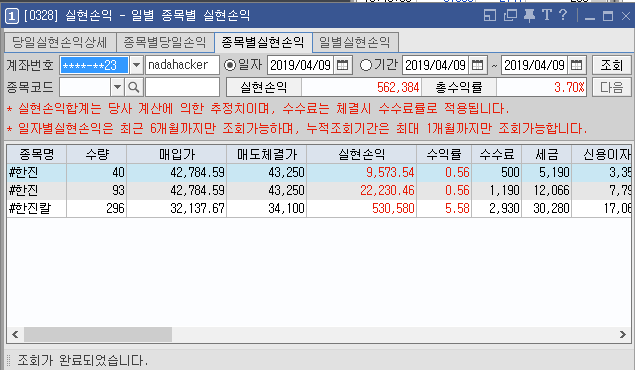The image size is (635, 370).
Task: Open calendar for the 기간 end date
Action: tap(576, 65)
